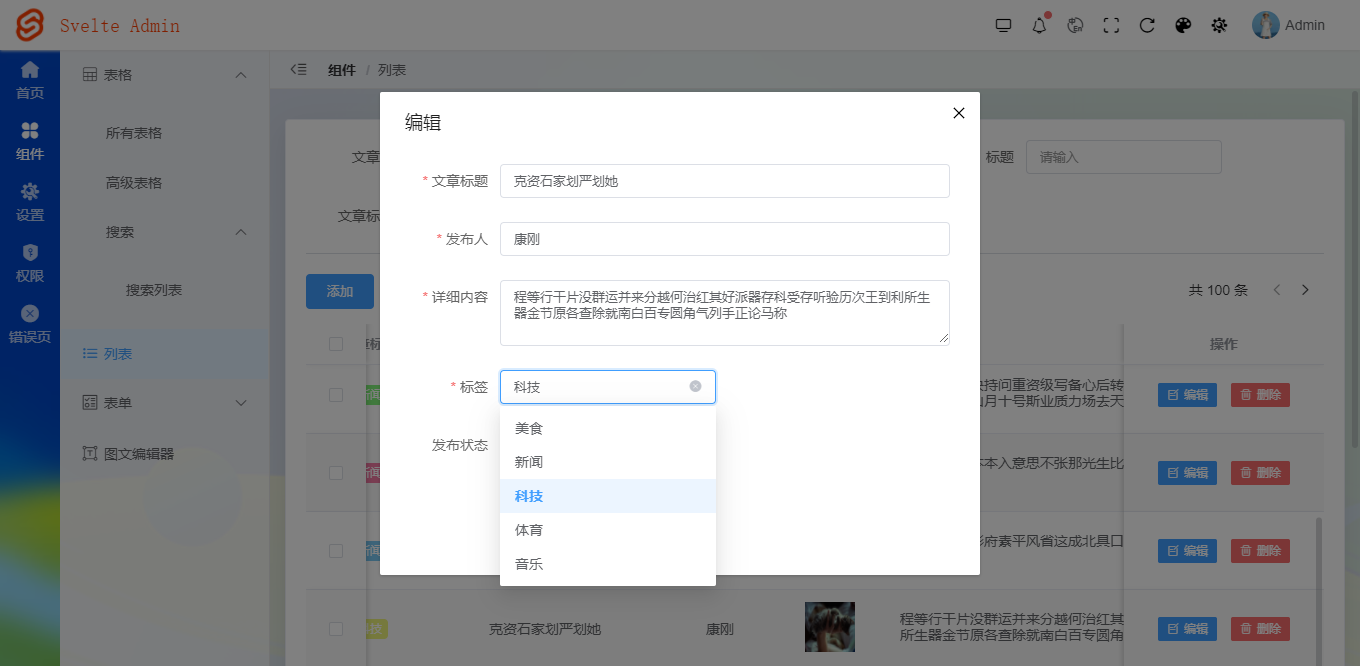Viewport: 1360px width, 666px height.
Task: Refresh the page with the reload icon
Action: pyautogui.click(x=1147, y=25)
